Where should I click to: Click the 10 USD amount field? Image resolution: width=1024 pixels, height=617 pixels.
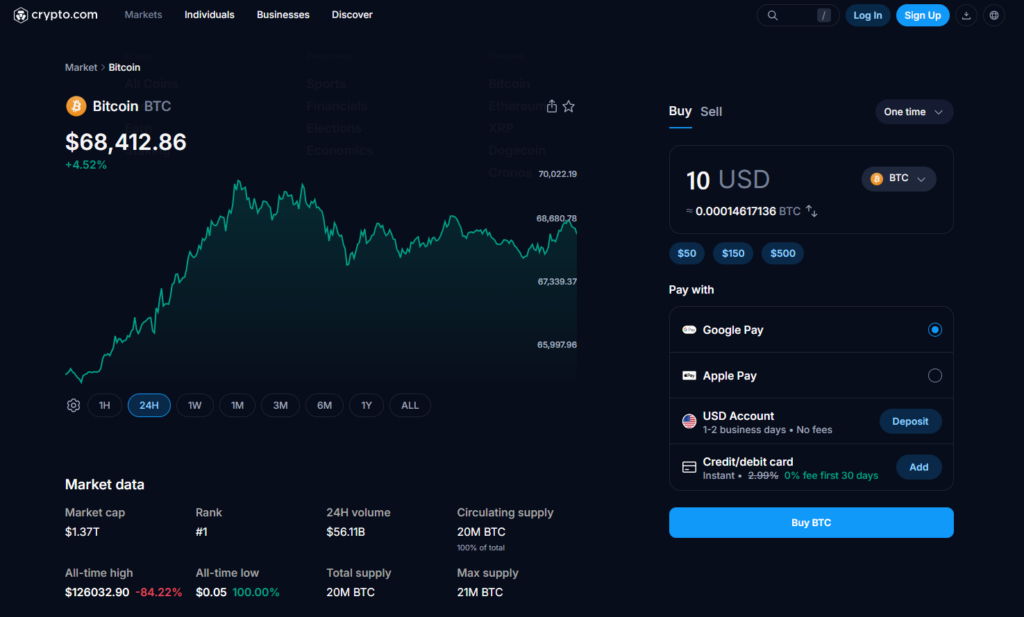pos(728,180)
